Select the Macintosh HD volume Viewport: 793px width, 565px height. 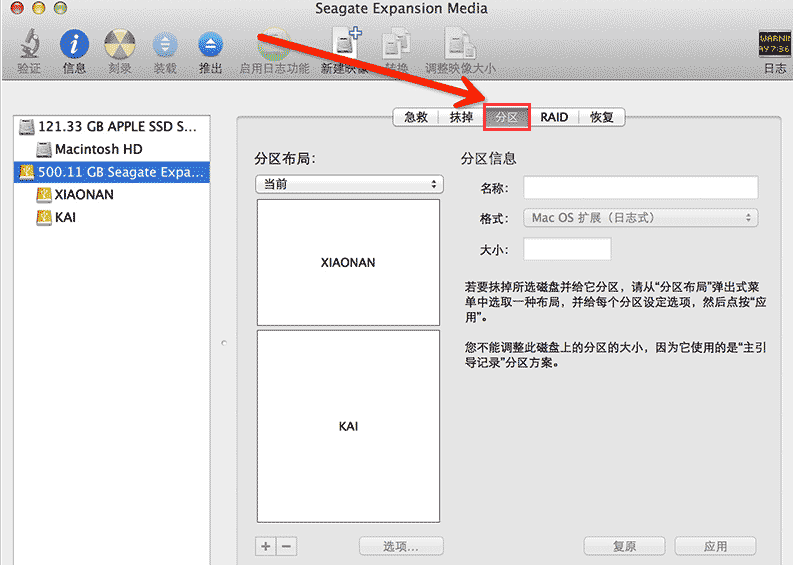pos(112,149)
